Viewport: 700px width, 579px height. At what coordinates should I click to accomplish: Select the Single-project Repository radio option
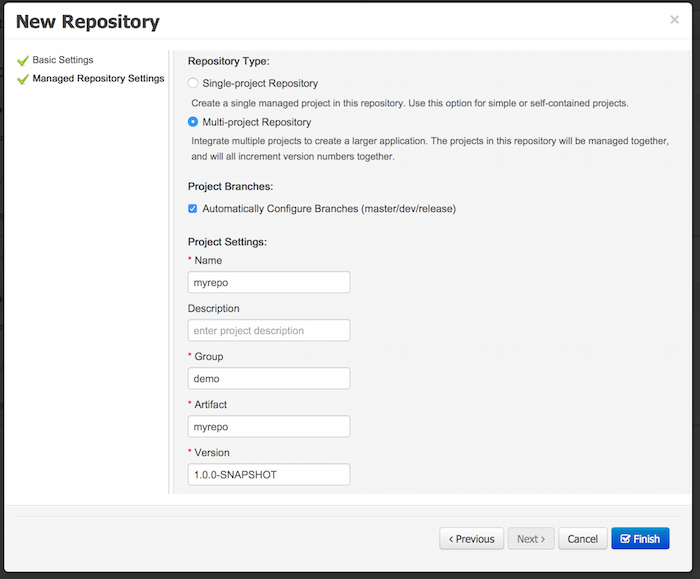[193, 84]
